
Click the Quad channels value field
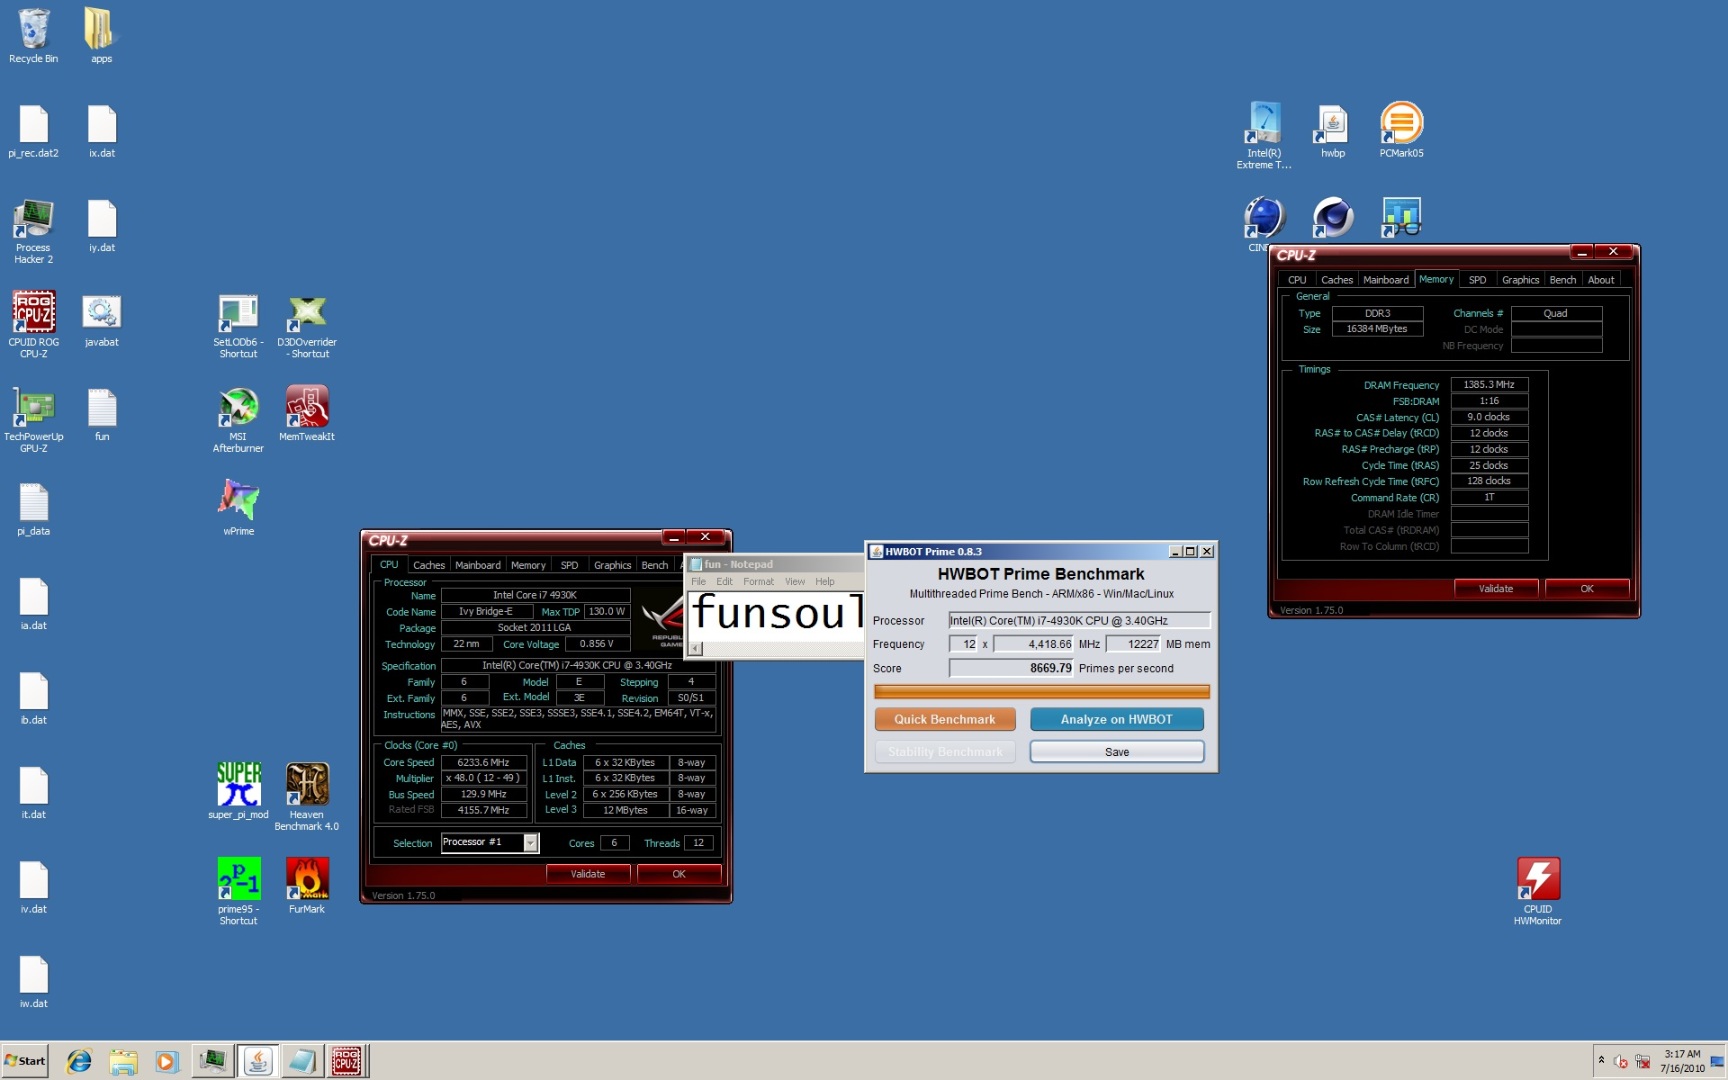[x=1556, y=313]
